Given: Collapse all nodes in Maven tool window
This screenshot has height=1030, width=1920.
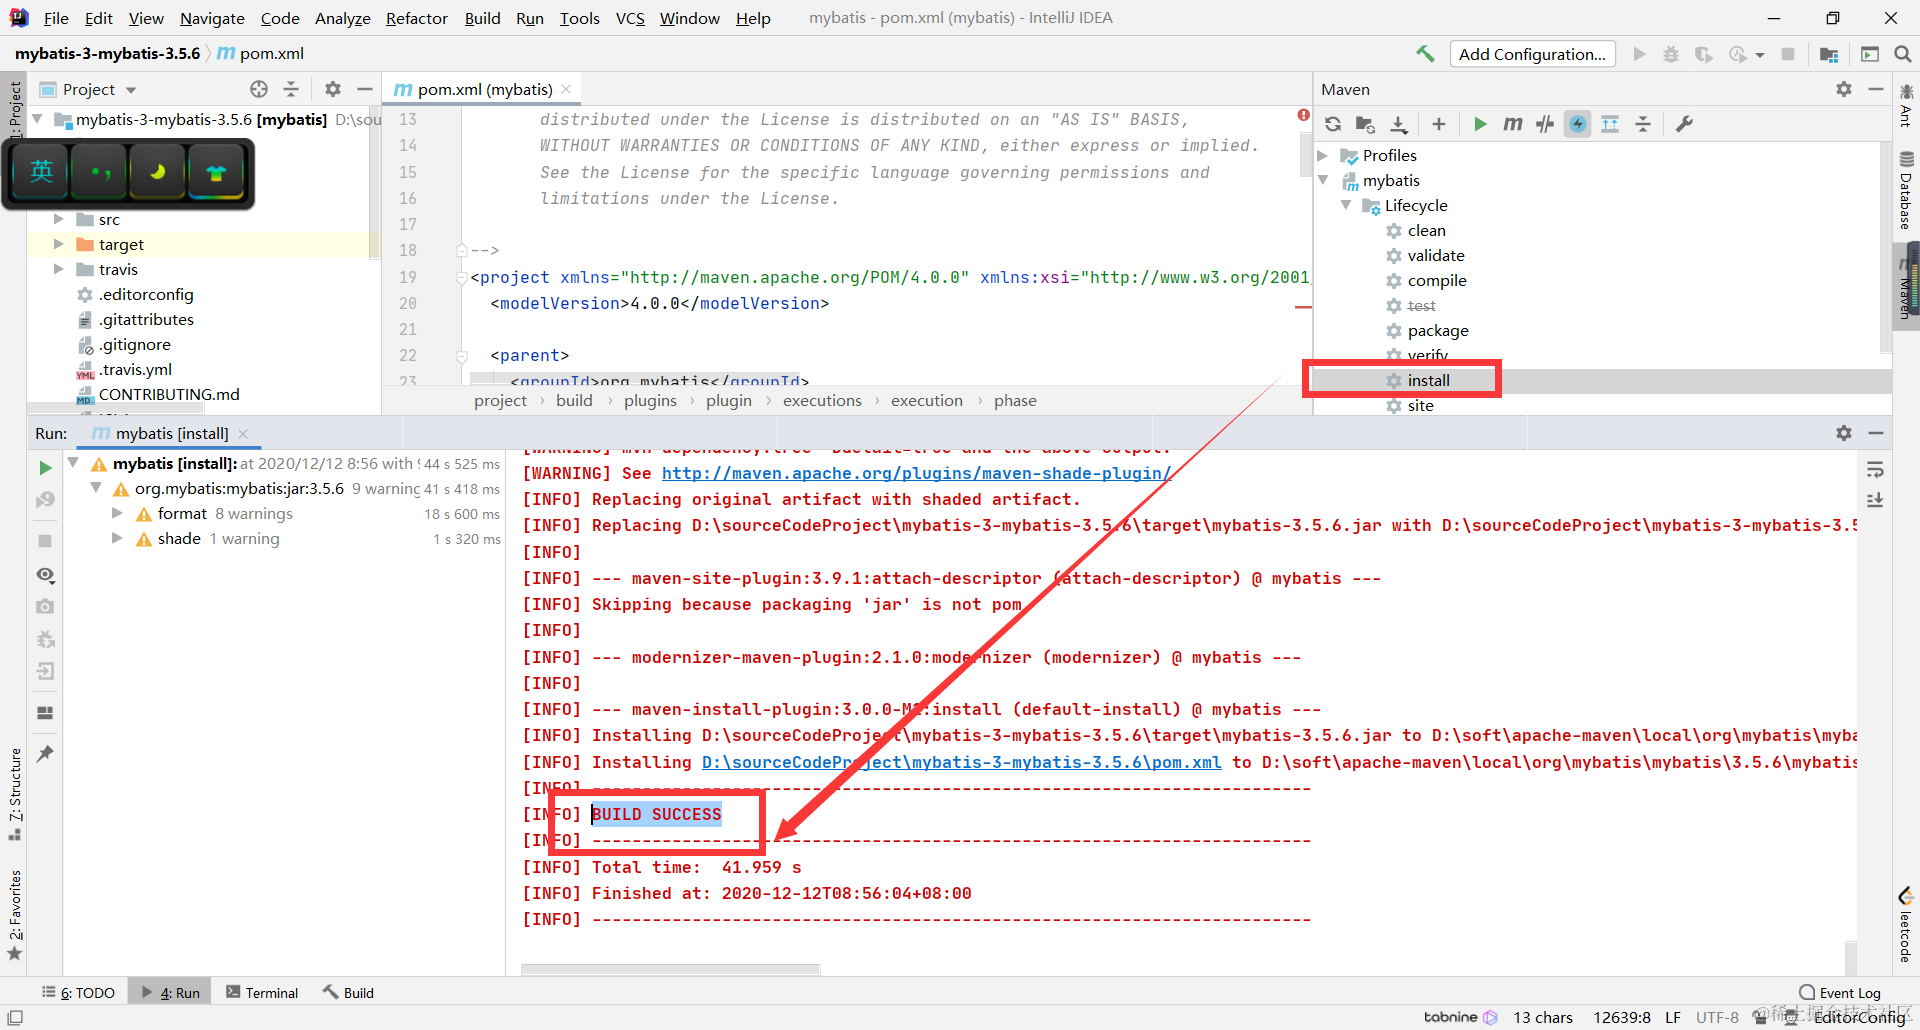Looking at the screenshot, I should [1643, 124].
